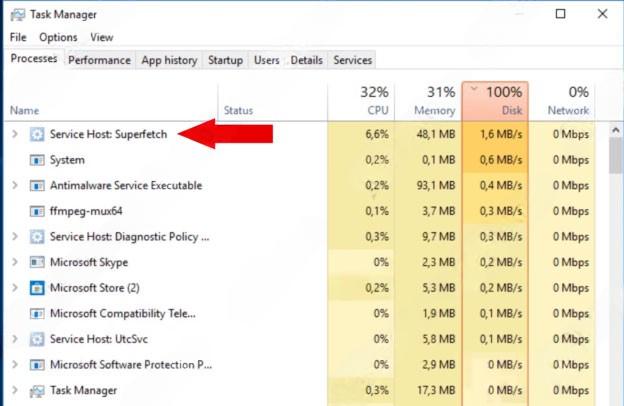Expand Microsoft Software Protection row

(x=15, y=364)
